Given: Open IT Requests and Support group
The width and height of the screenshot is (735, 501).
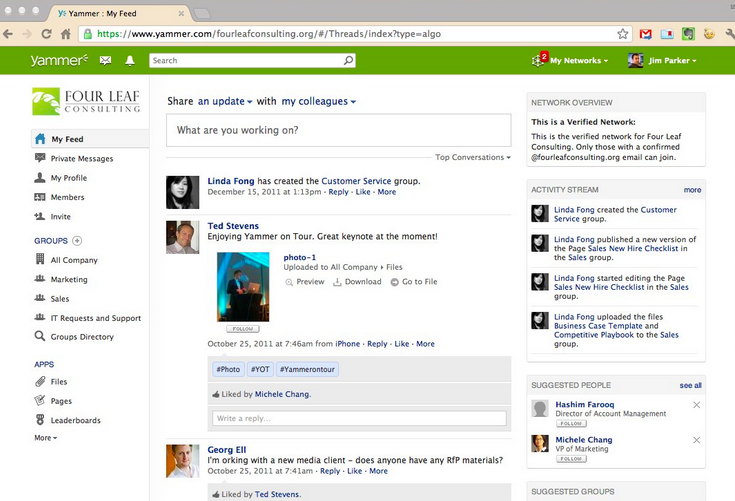Looking at the screenshot, I should click(x=88, y=318).
